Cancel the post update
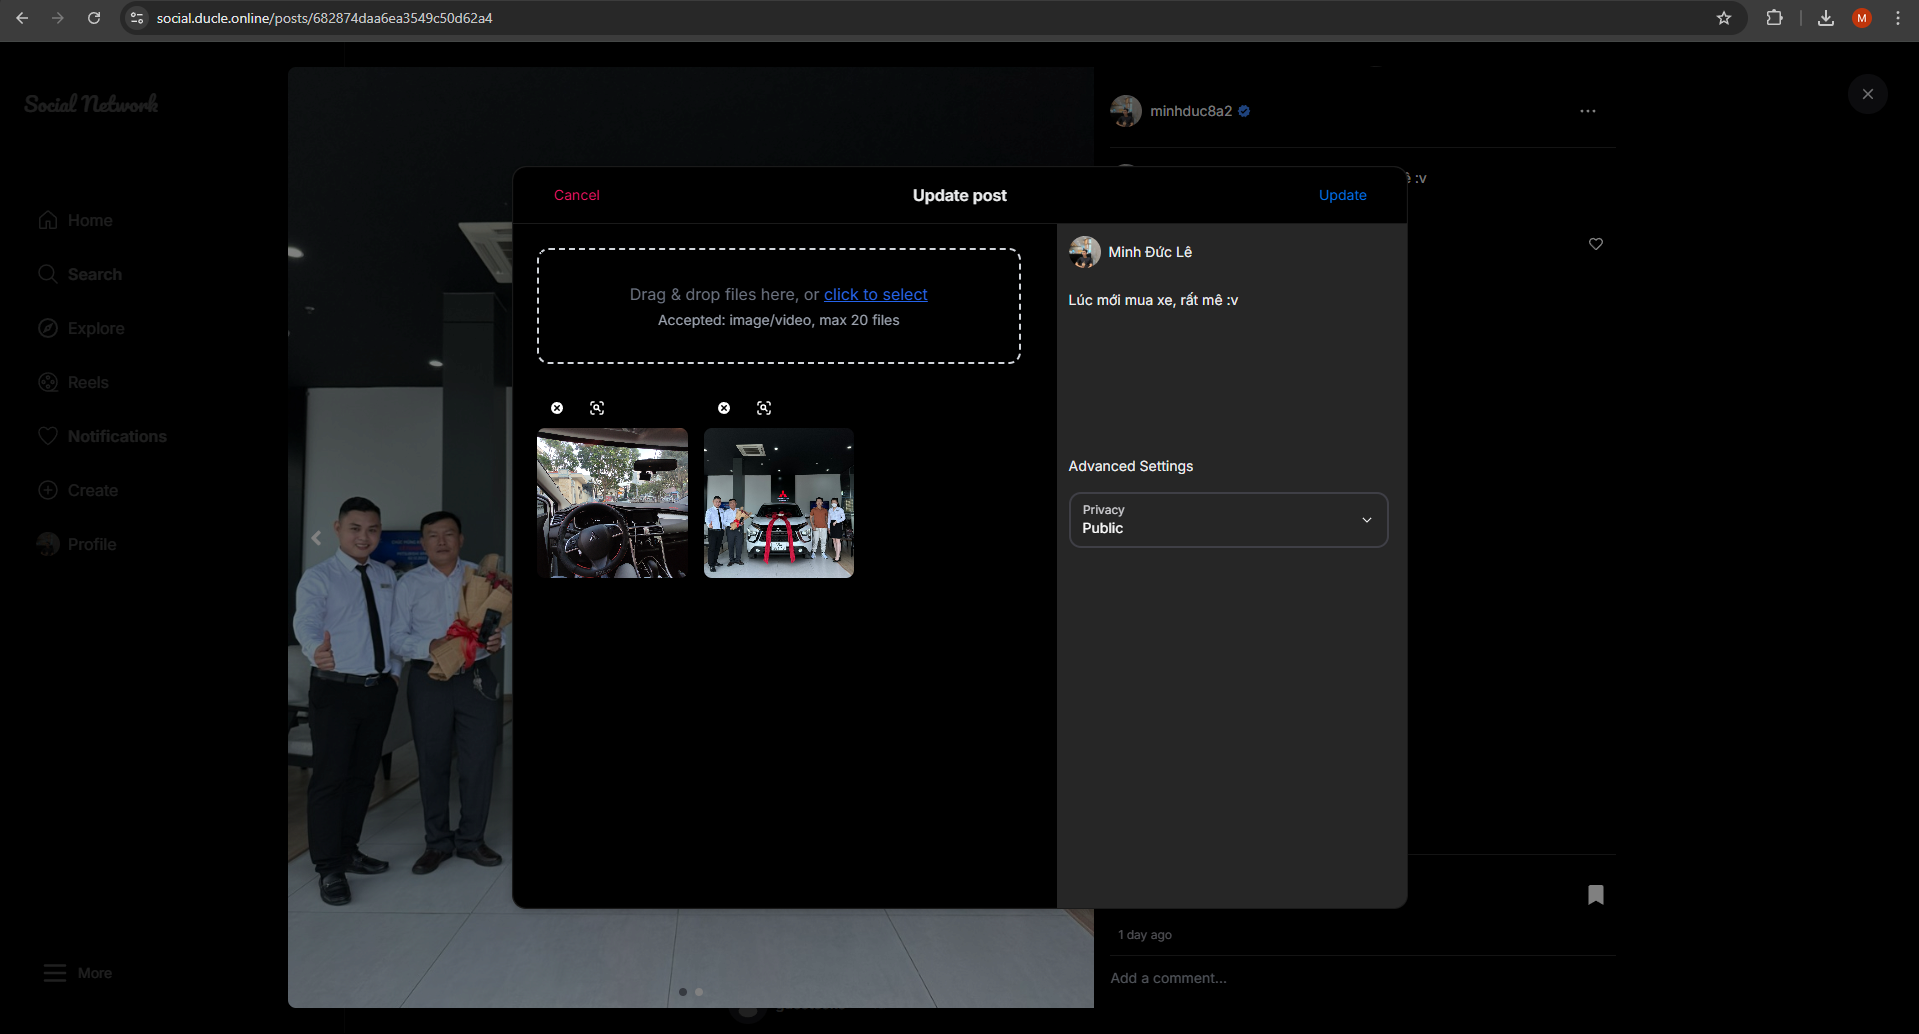The width and height of the screenshot is (1919, 1034). click(577, 195)
